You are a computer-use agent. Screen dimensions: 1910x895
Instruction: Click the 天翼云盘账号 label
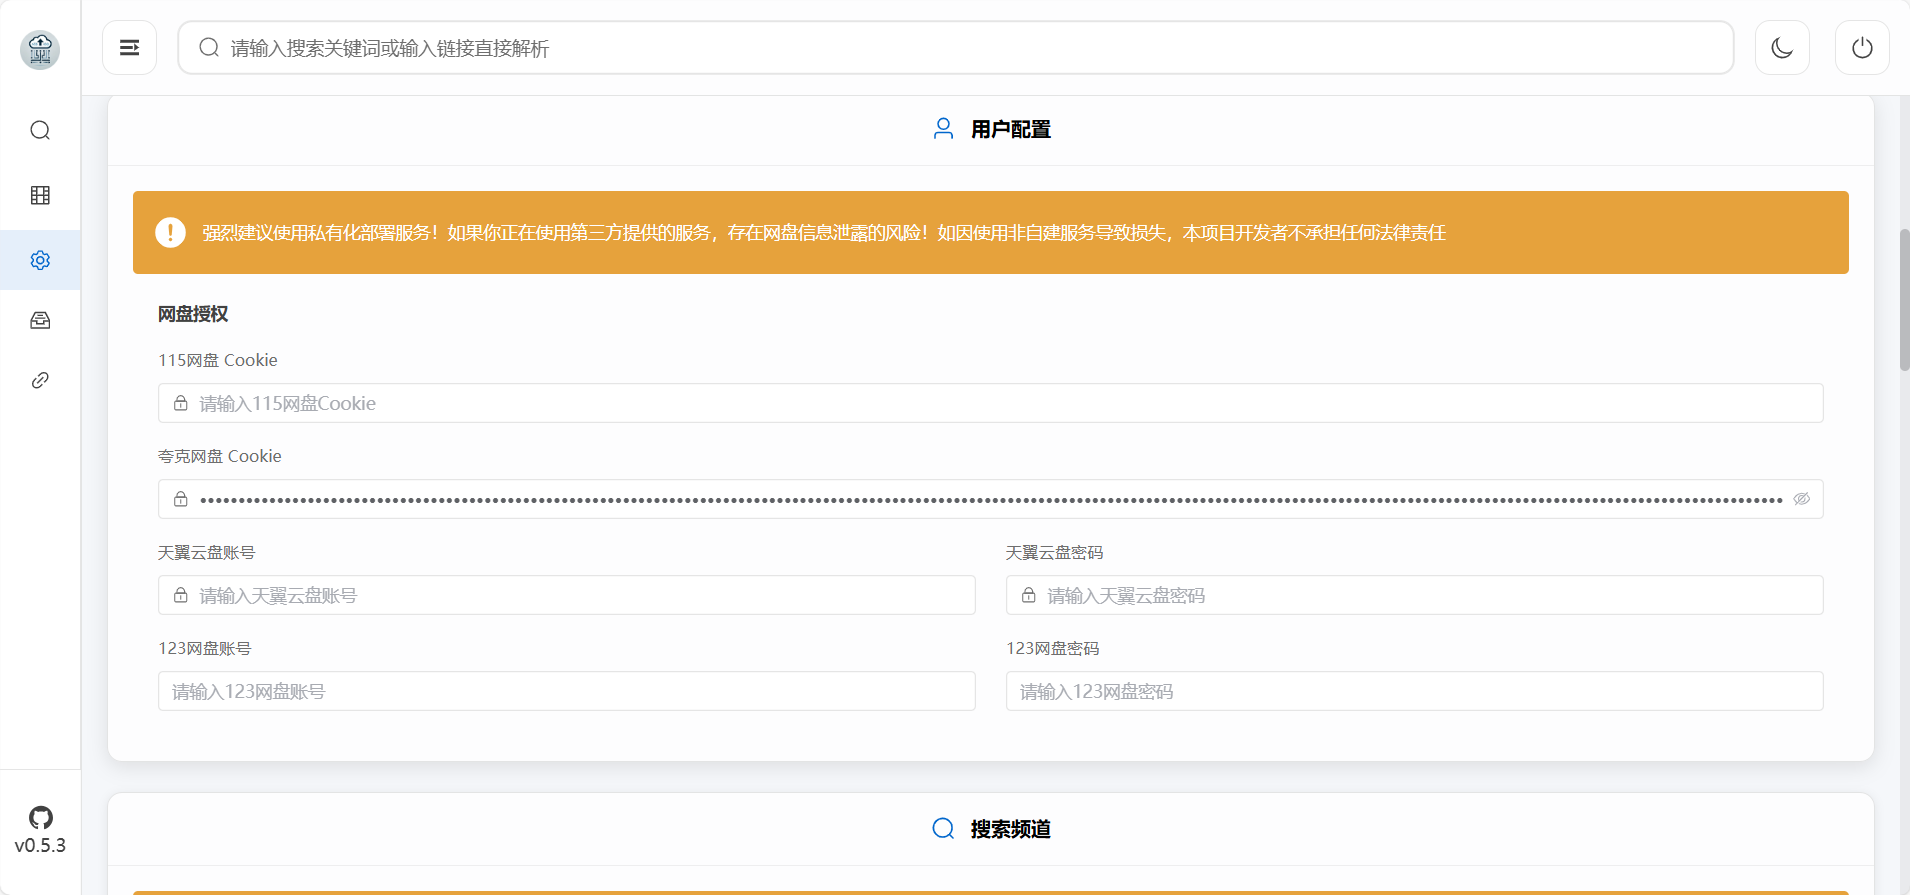207,552
